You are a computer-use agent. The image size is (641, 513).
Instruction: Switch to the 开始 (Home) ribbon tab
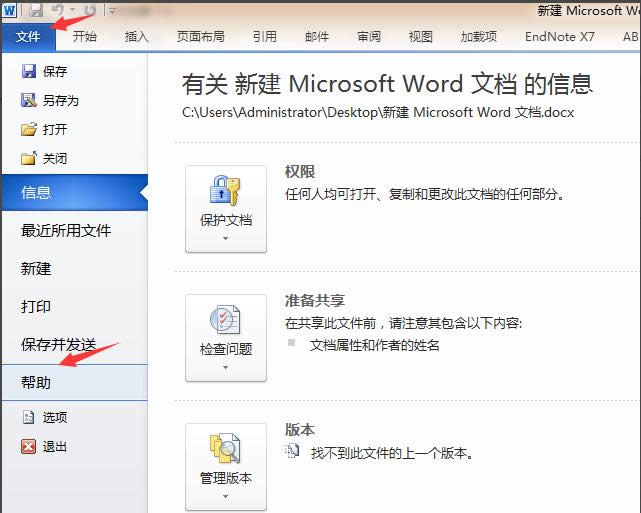pos(85,37)
